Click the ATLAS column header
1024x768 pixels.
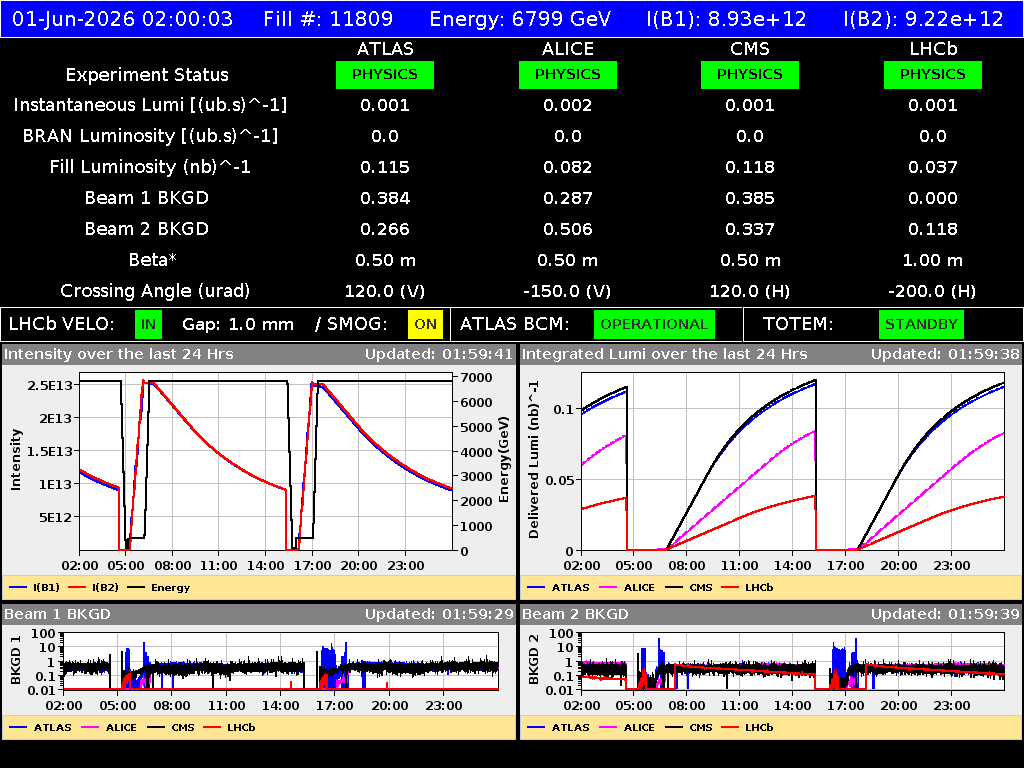(385, 49)
